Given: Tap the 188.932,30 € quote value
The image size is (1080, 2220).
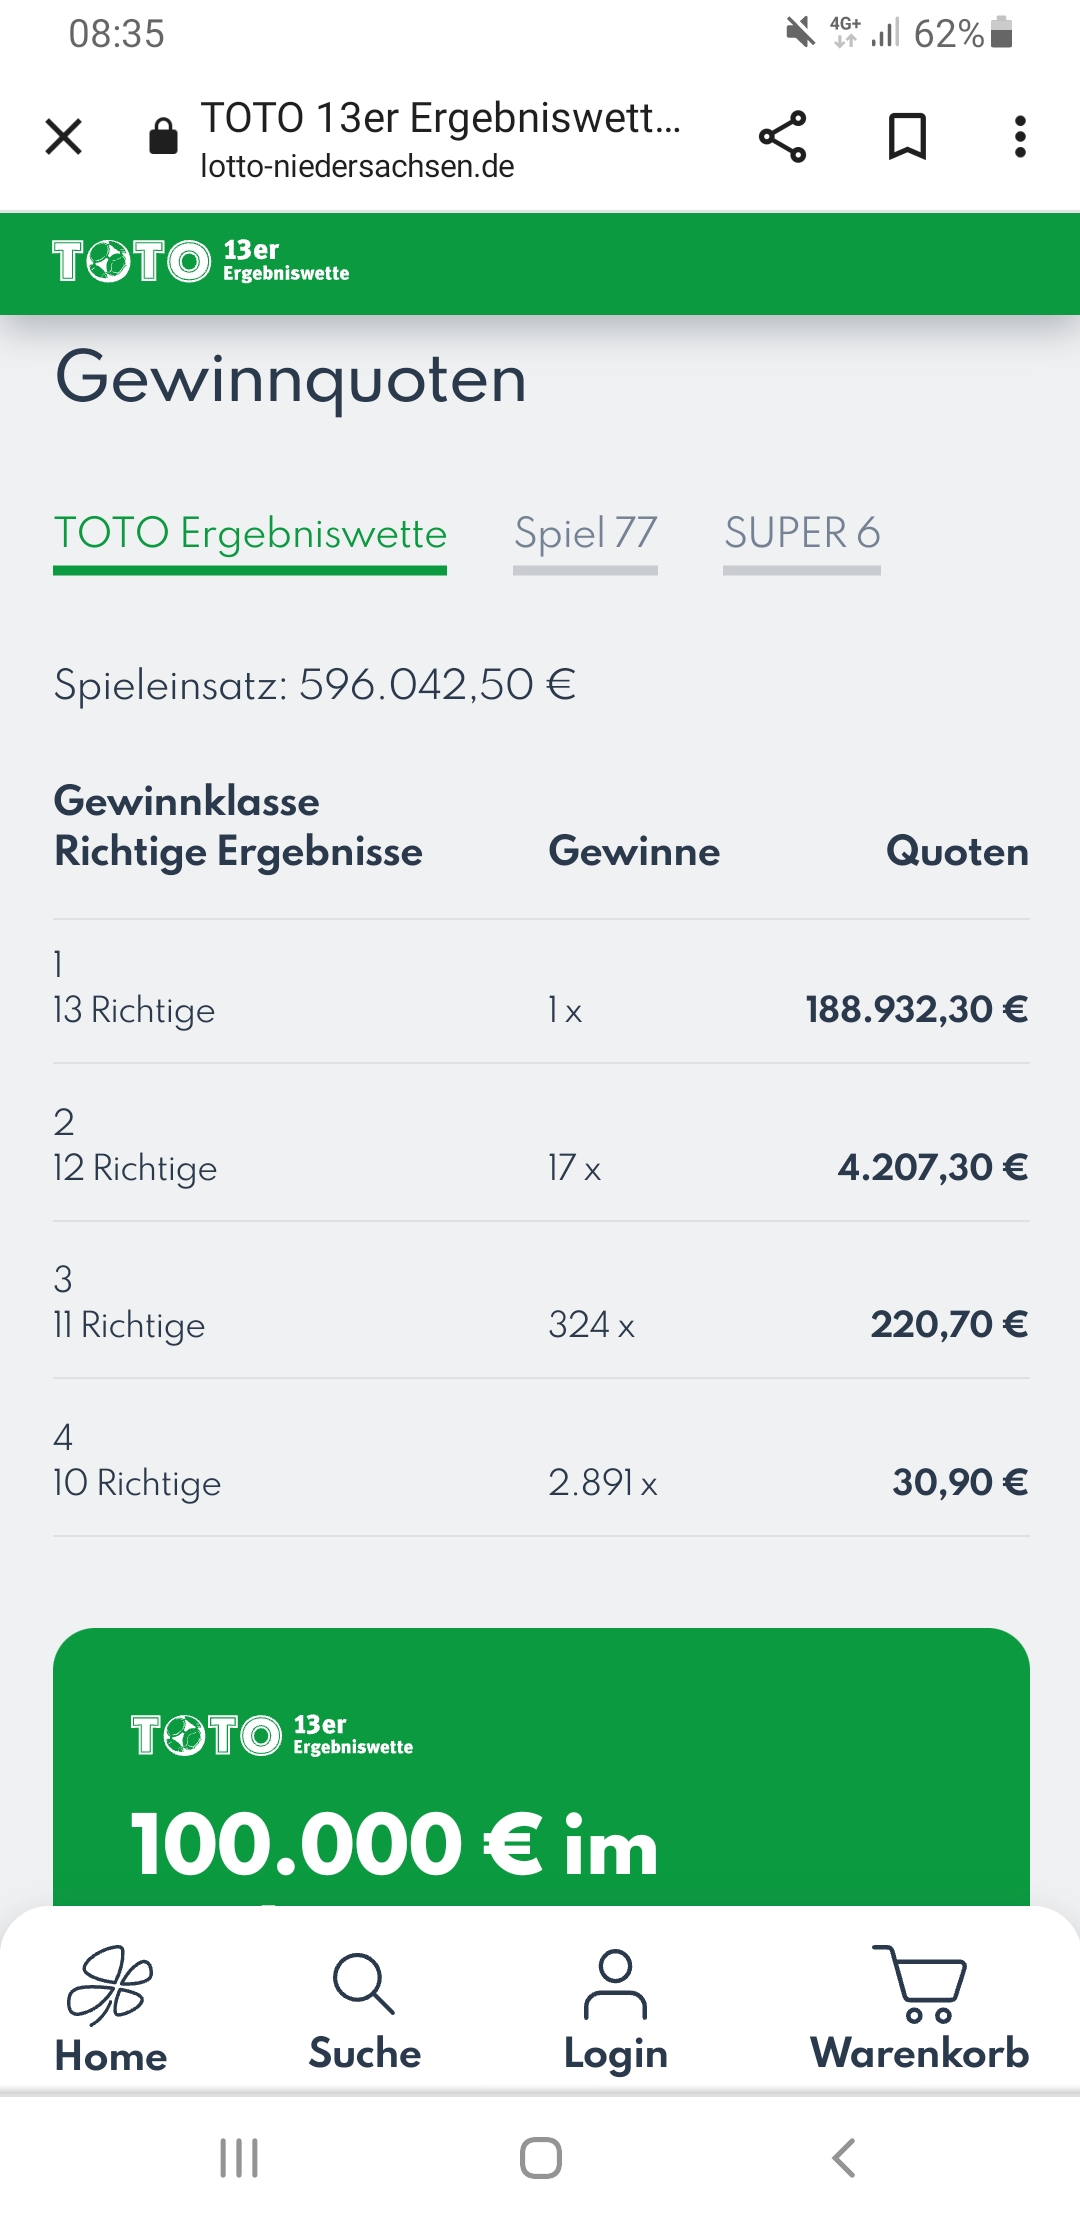Looking at the screenshot, I should point(917,1009).
